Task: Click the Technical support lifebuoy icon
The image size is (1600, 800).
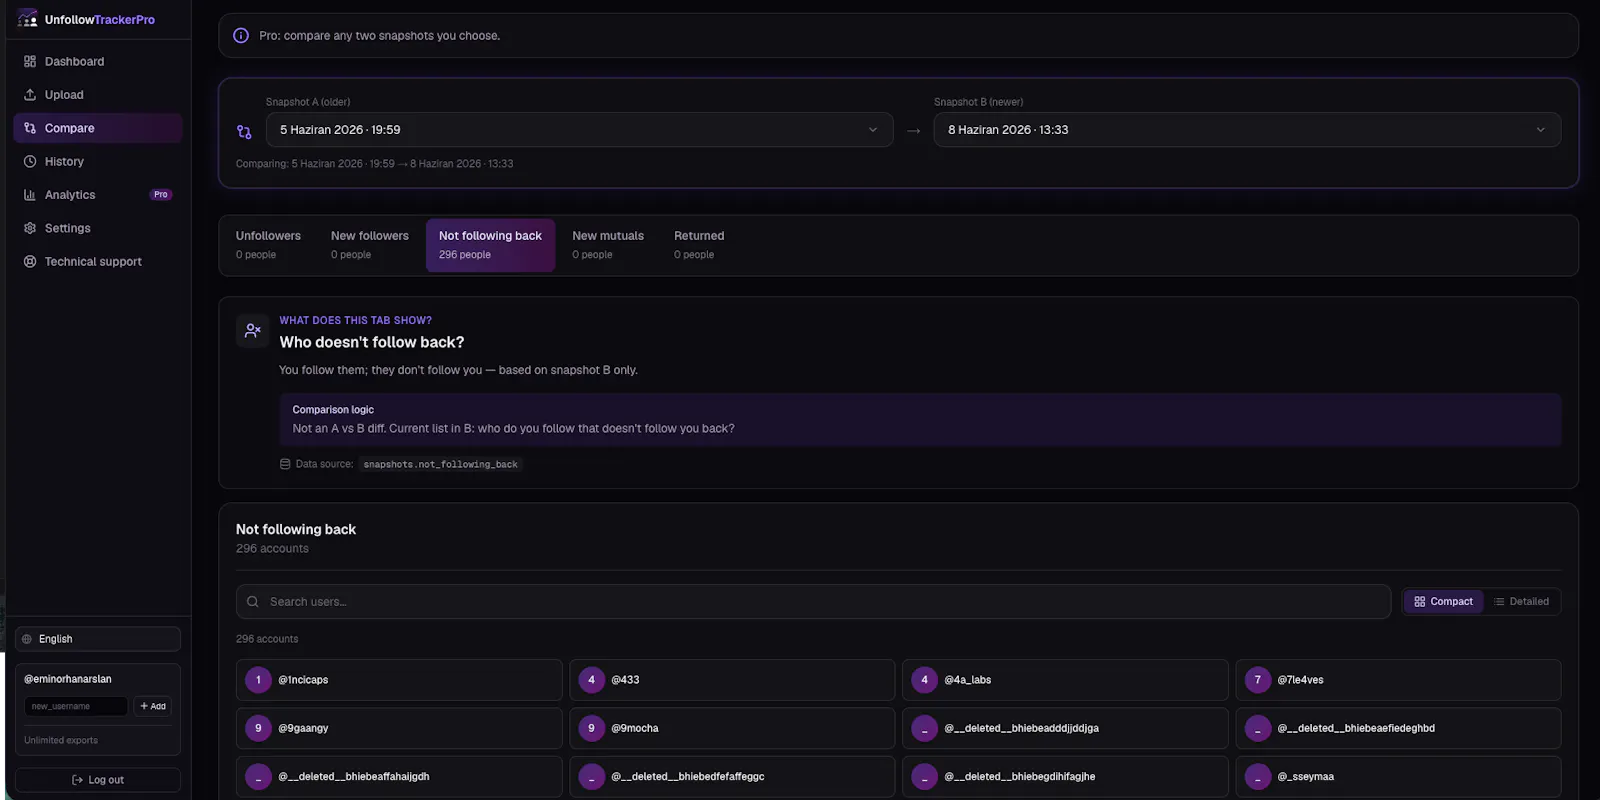Action: coord(30,261)
